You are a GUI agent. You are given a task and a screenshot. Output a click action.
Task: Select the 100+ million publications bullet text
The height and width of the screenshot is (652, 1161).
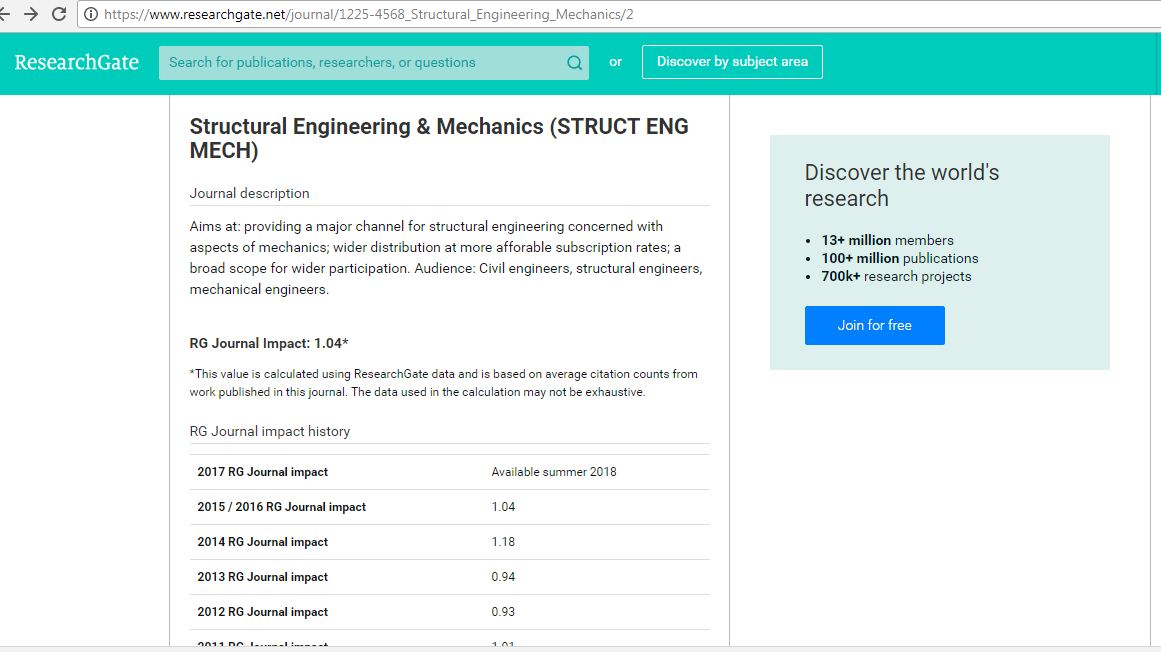point(899,258)
